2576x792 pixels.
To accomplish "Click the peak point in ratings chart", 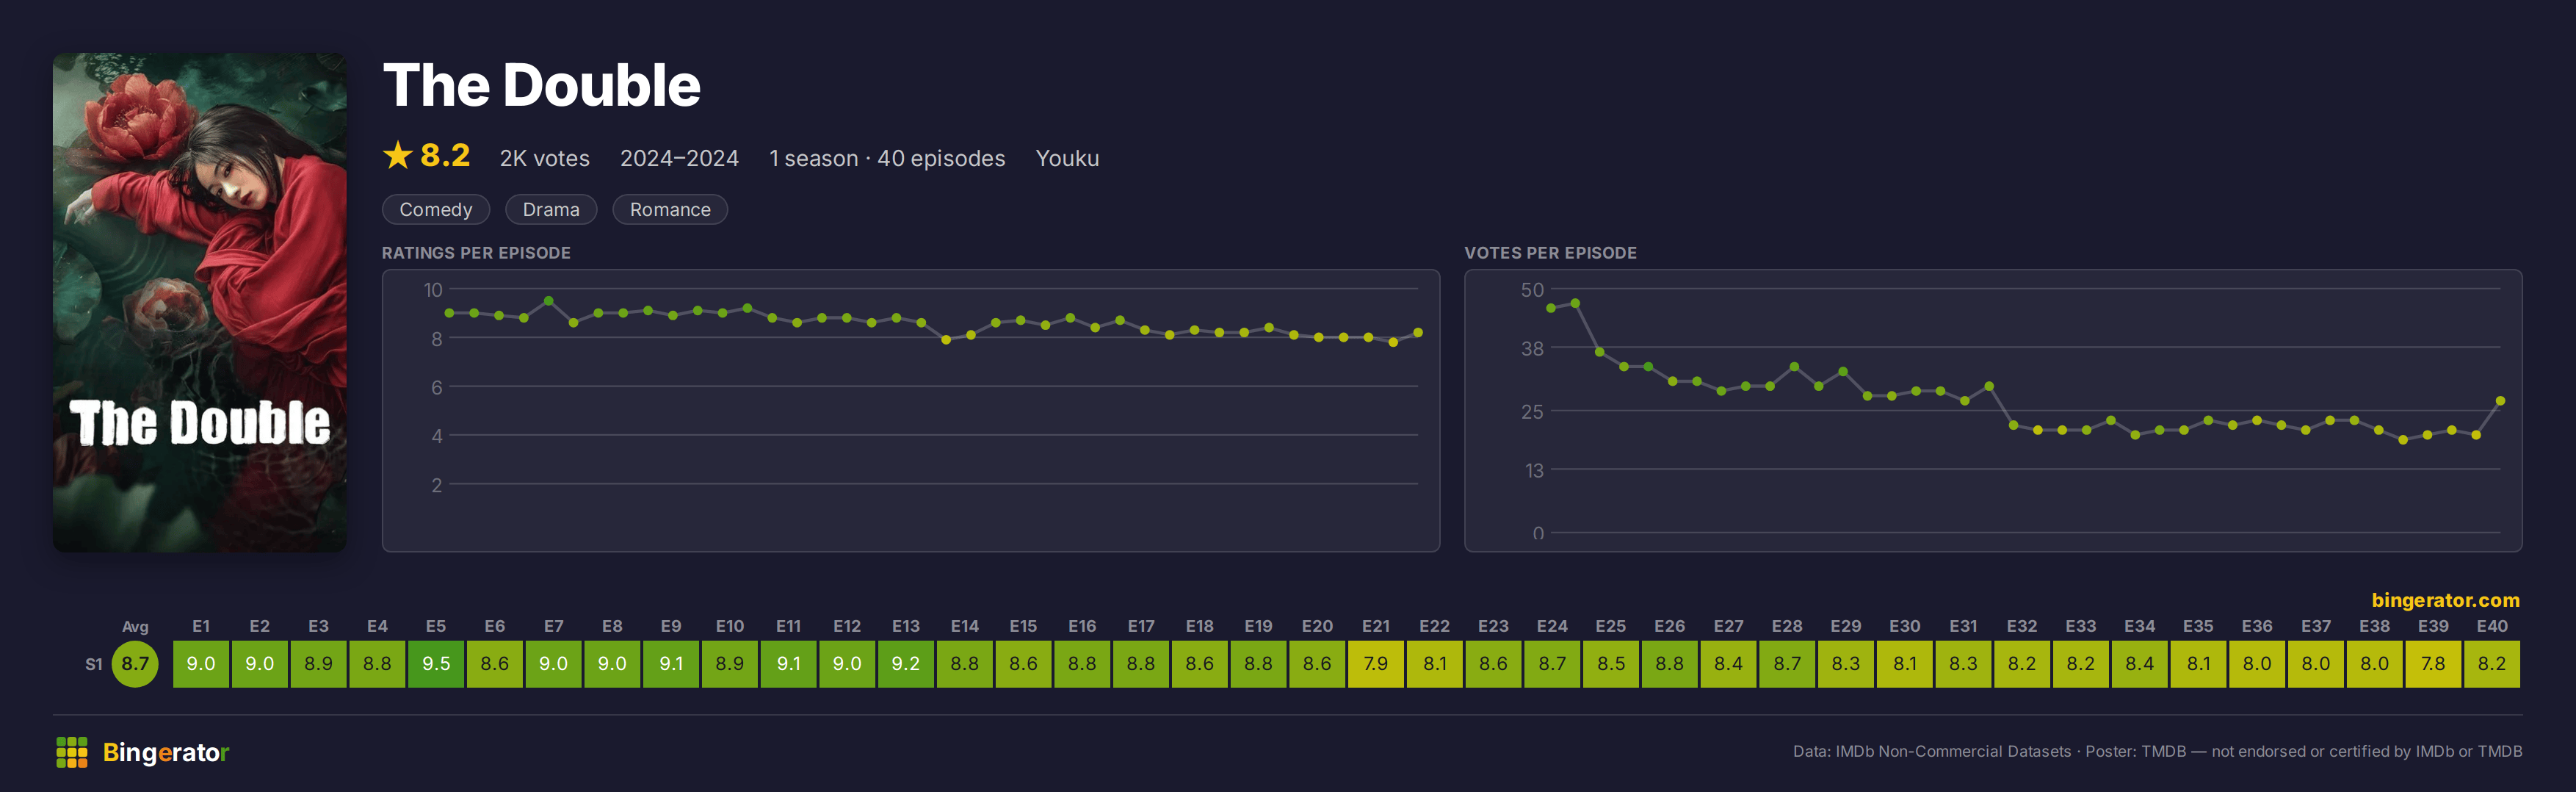I will pyautogui.click(x=549, y=300).
